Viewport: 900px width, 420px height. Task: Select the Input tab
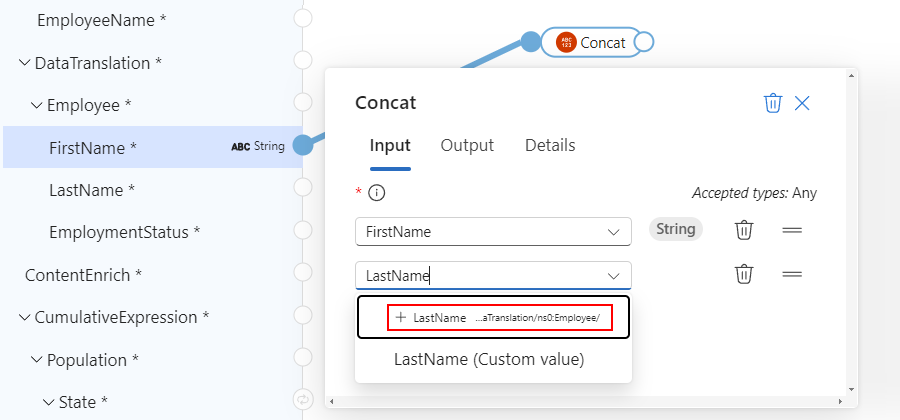[x=390, y=146]
